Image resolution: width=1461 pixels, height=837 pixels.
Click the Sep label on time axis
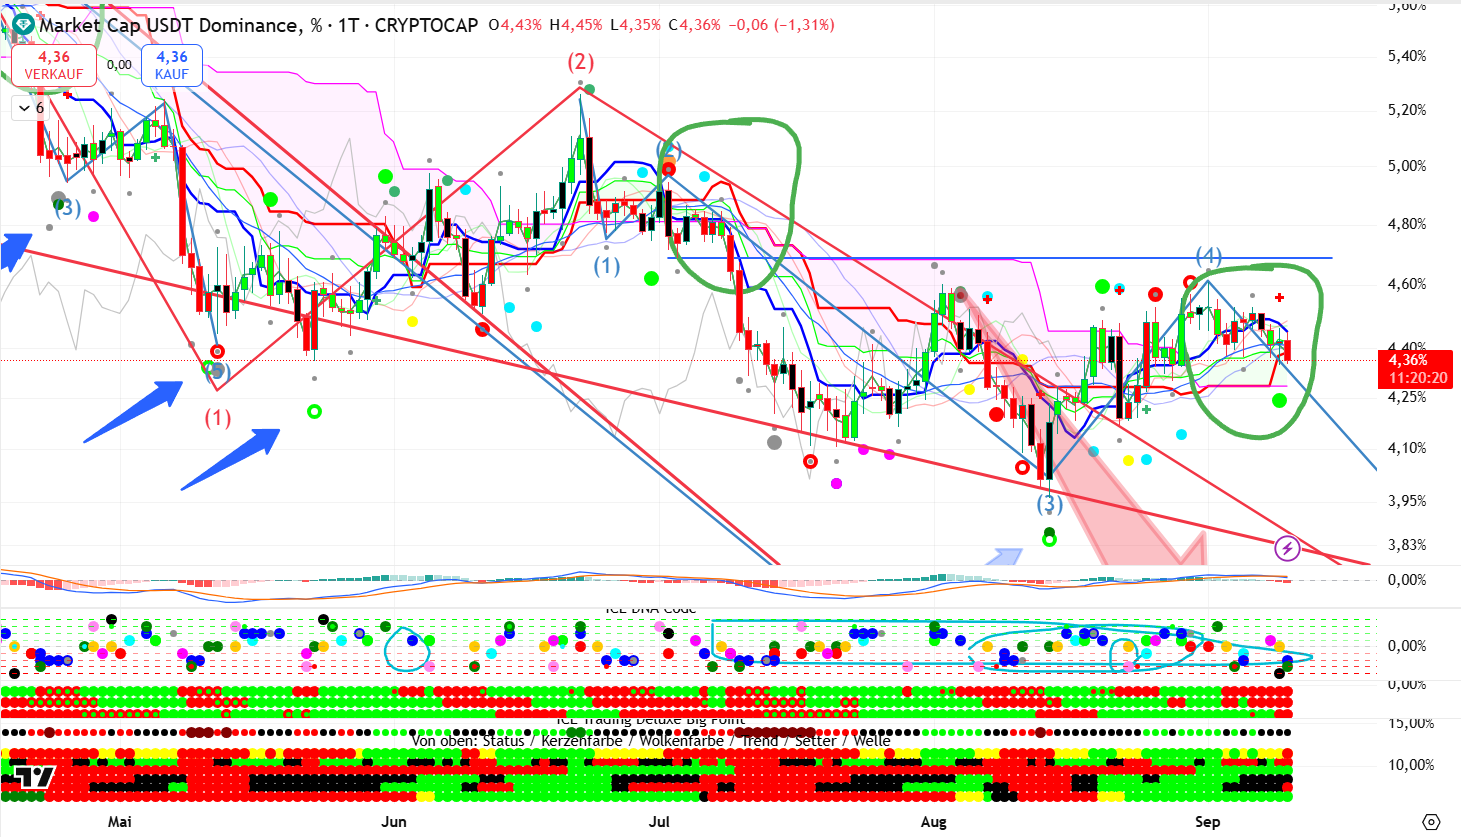click(x=1208, y=822)
